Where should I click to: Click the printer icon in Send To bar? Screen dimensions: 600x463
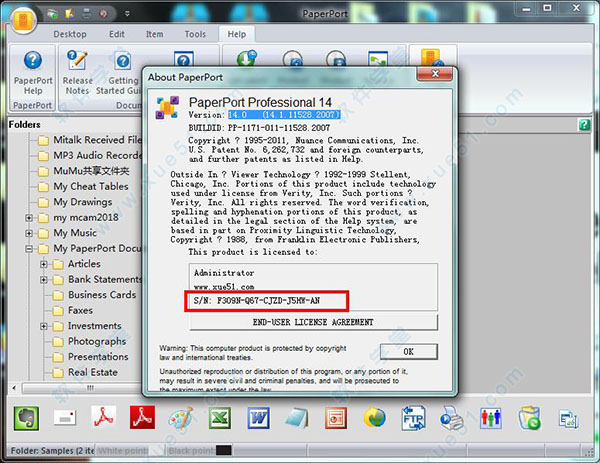[x=451, y=417]
